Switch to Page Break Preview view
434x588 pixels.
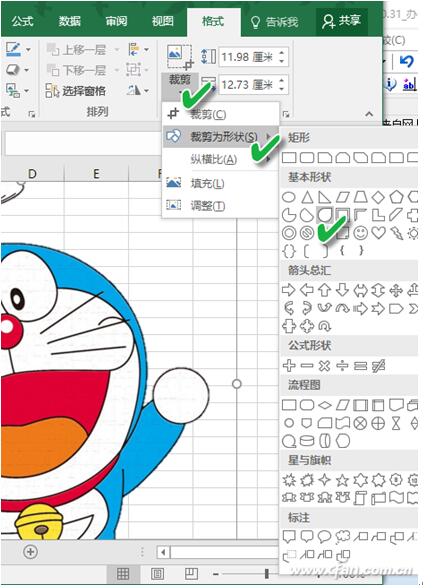[x=191, y=573]
